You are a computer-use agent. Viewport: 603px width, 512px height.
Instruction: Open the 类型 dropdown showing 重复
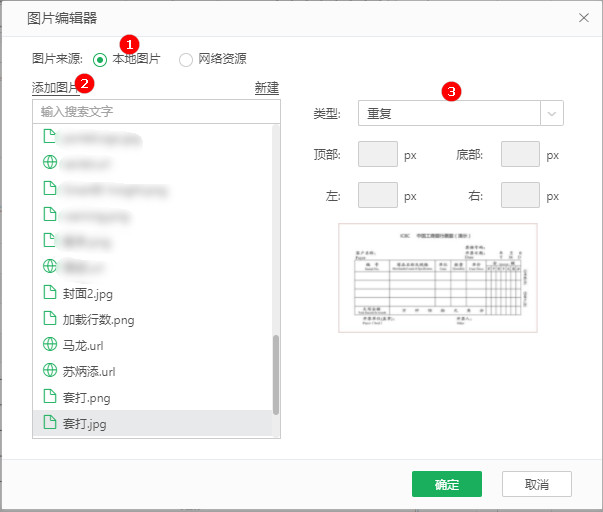pyautogui.click(x=460, y=113)
